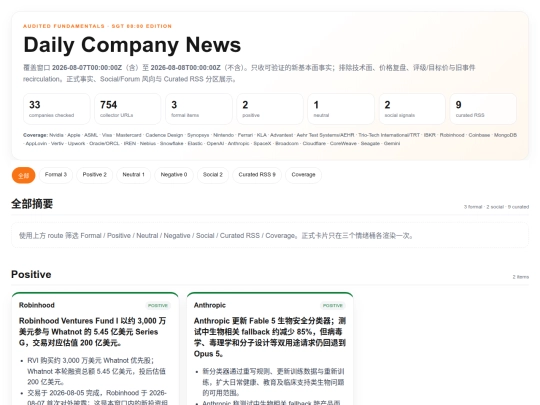
Task: Click the Robinhood Ventures Fund I headline
Action: pos(93,332)
